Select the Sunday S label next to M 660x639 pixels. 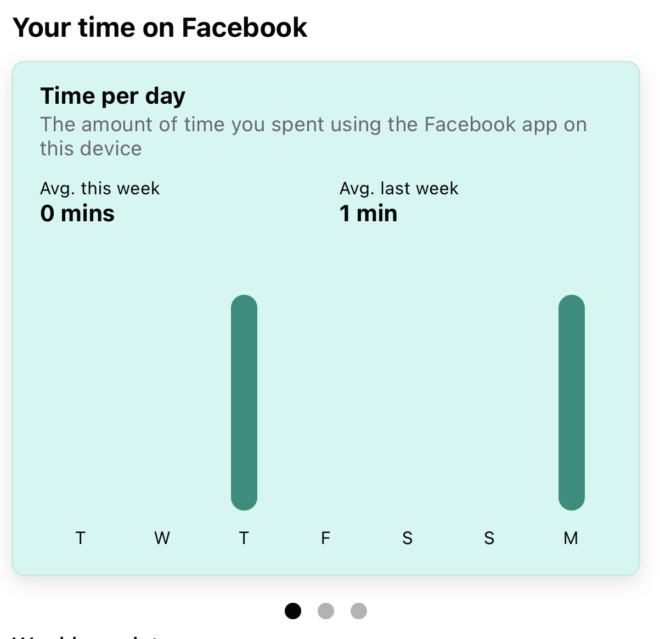click(x=489, y=538)
